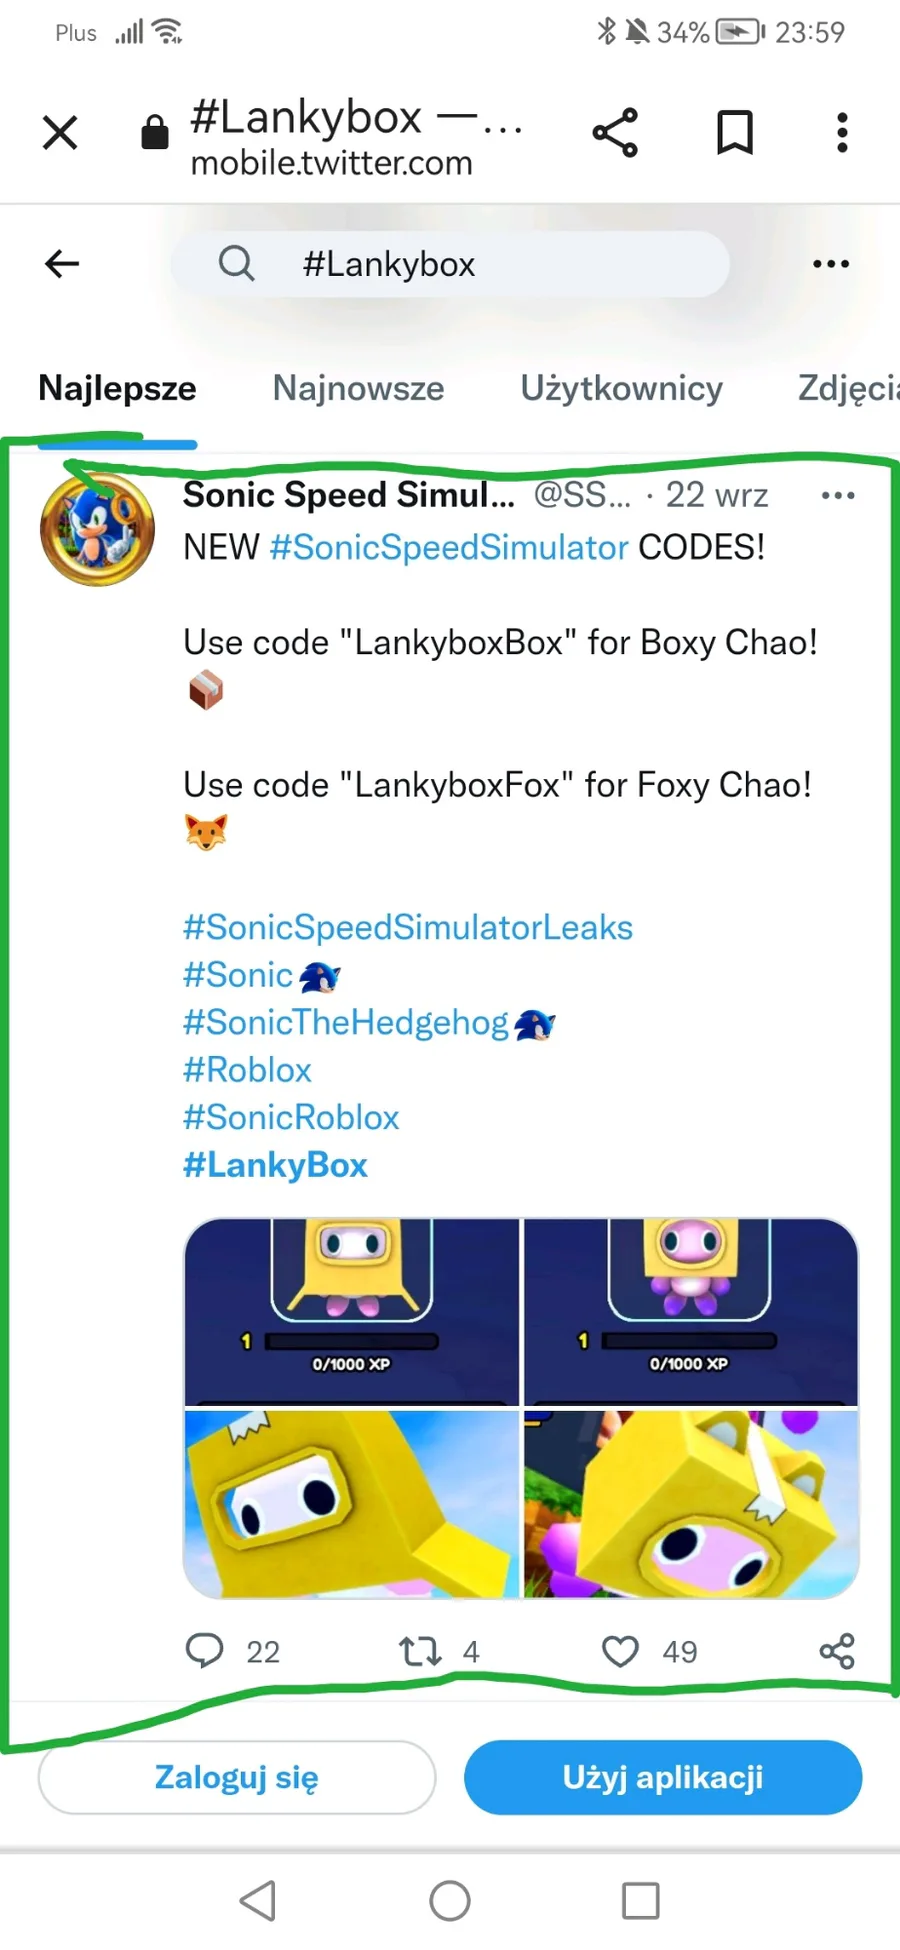
Task: Tap the Użyj aplikacji button
Action: click(663, 1777)
